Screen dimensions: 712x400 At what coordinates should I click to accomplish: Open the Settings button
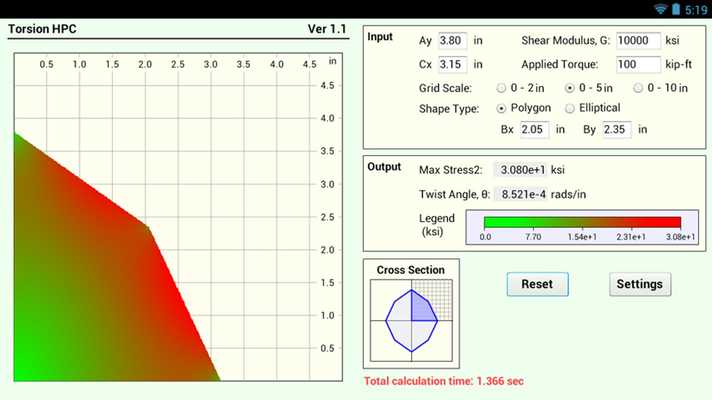click(x=640, y=284)
